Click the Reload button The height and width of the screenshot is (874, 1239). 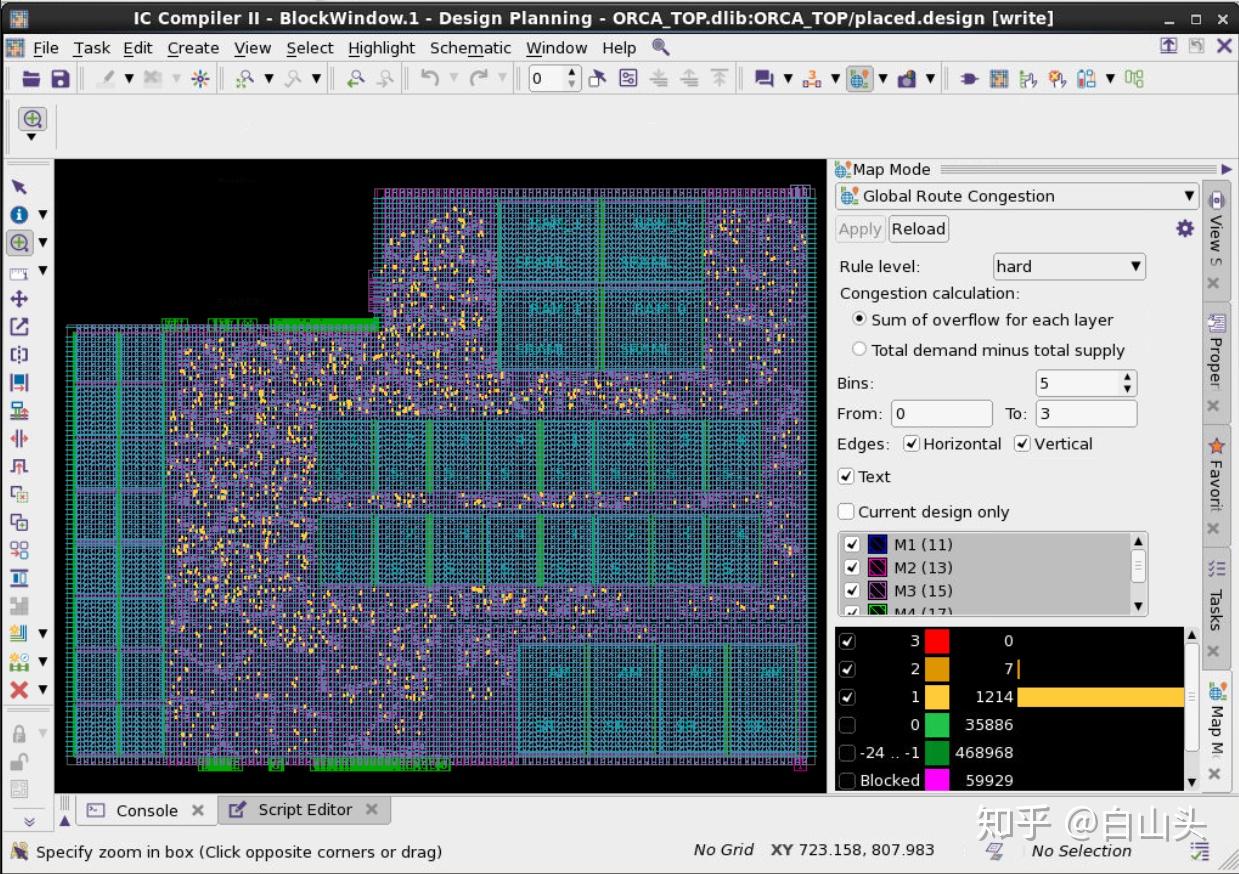(x=918, y=229)
